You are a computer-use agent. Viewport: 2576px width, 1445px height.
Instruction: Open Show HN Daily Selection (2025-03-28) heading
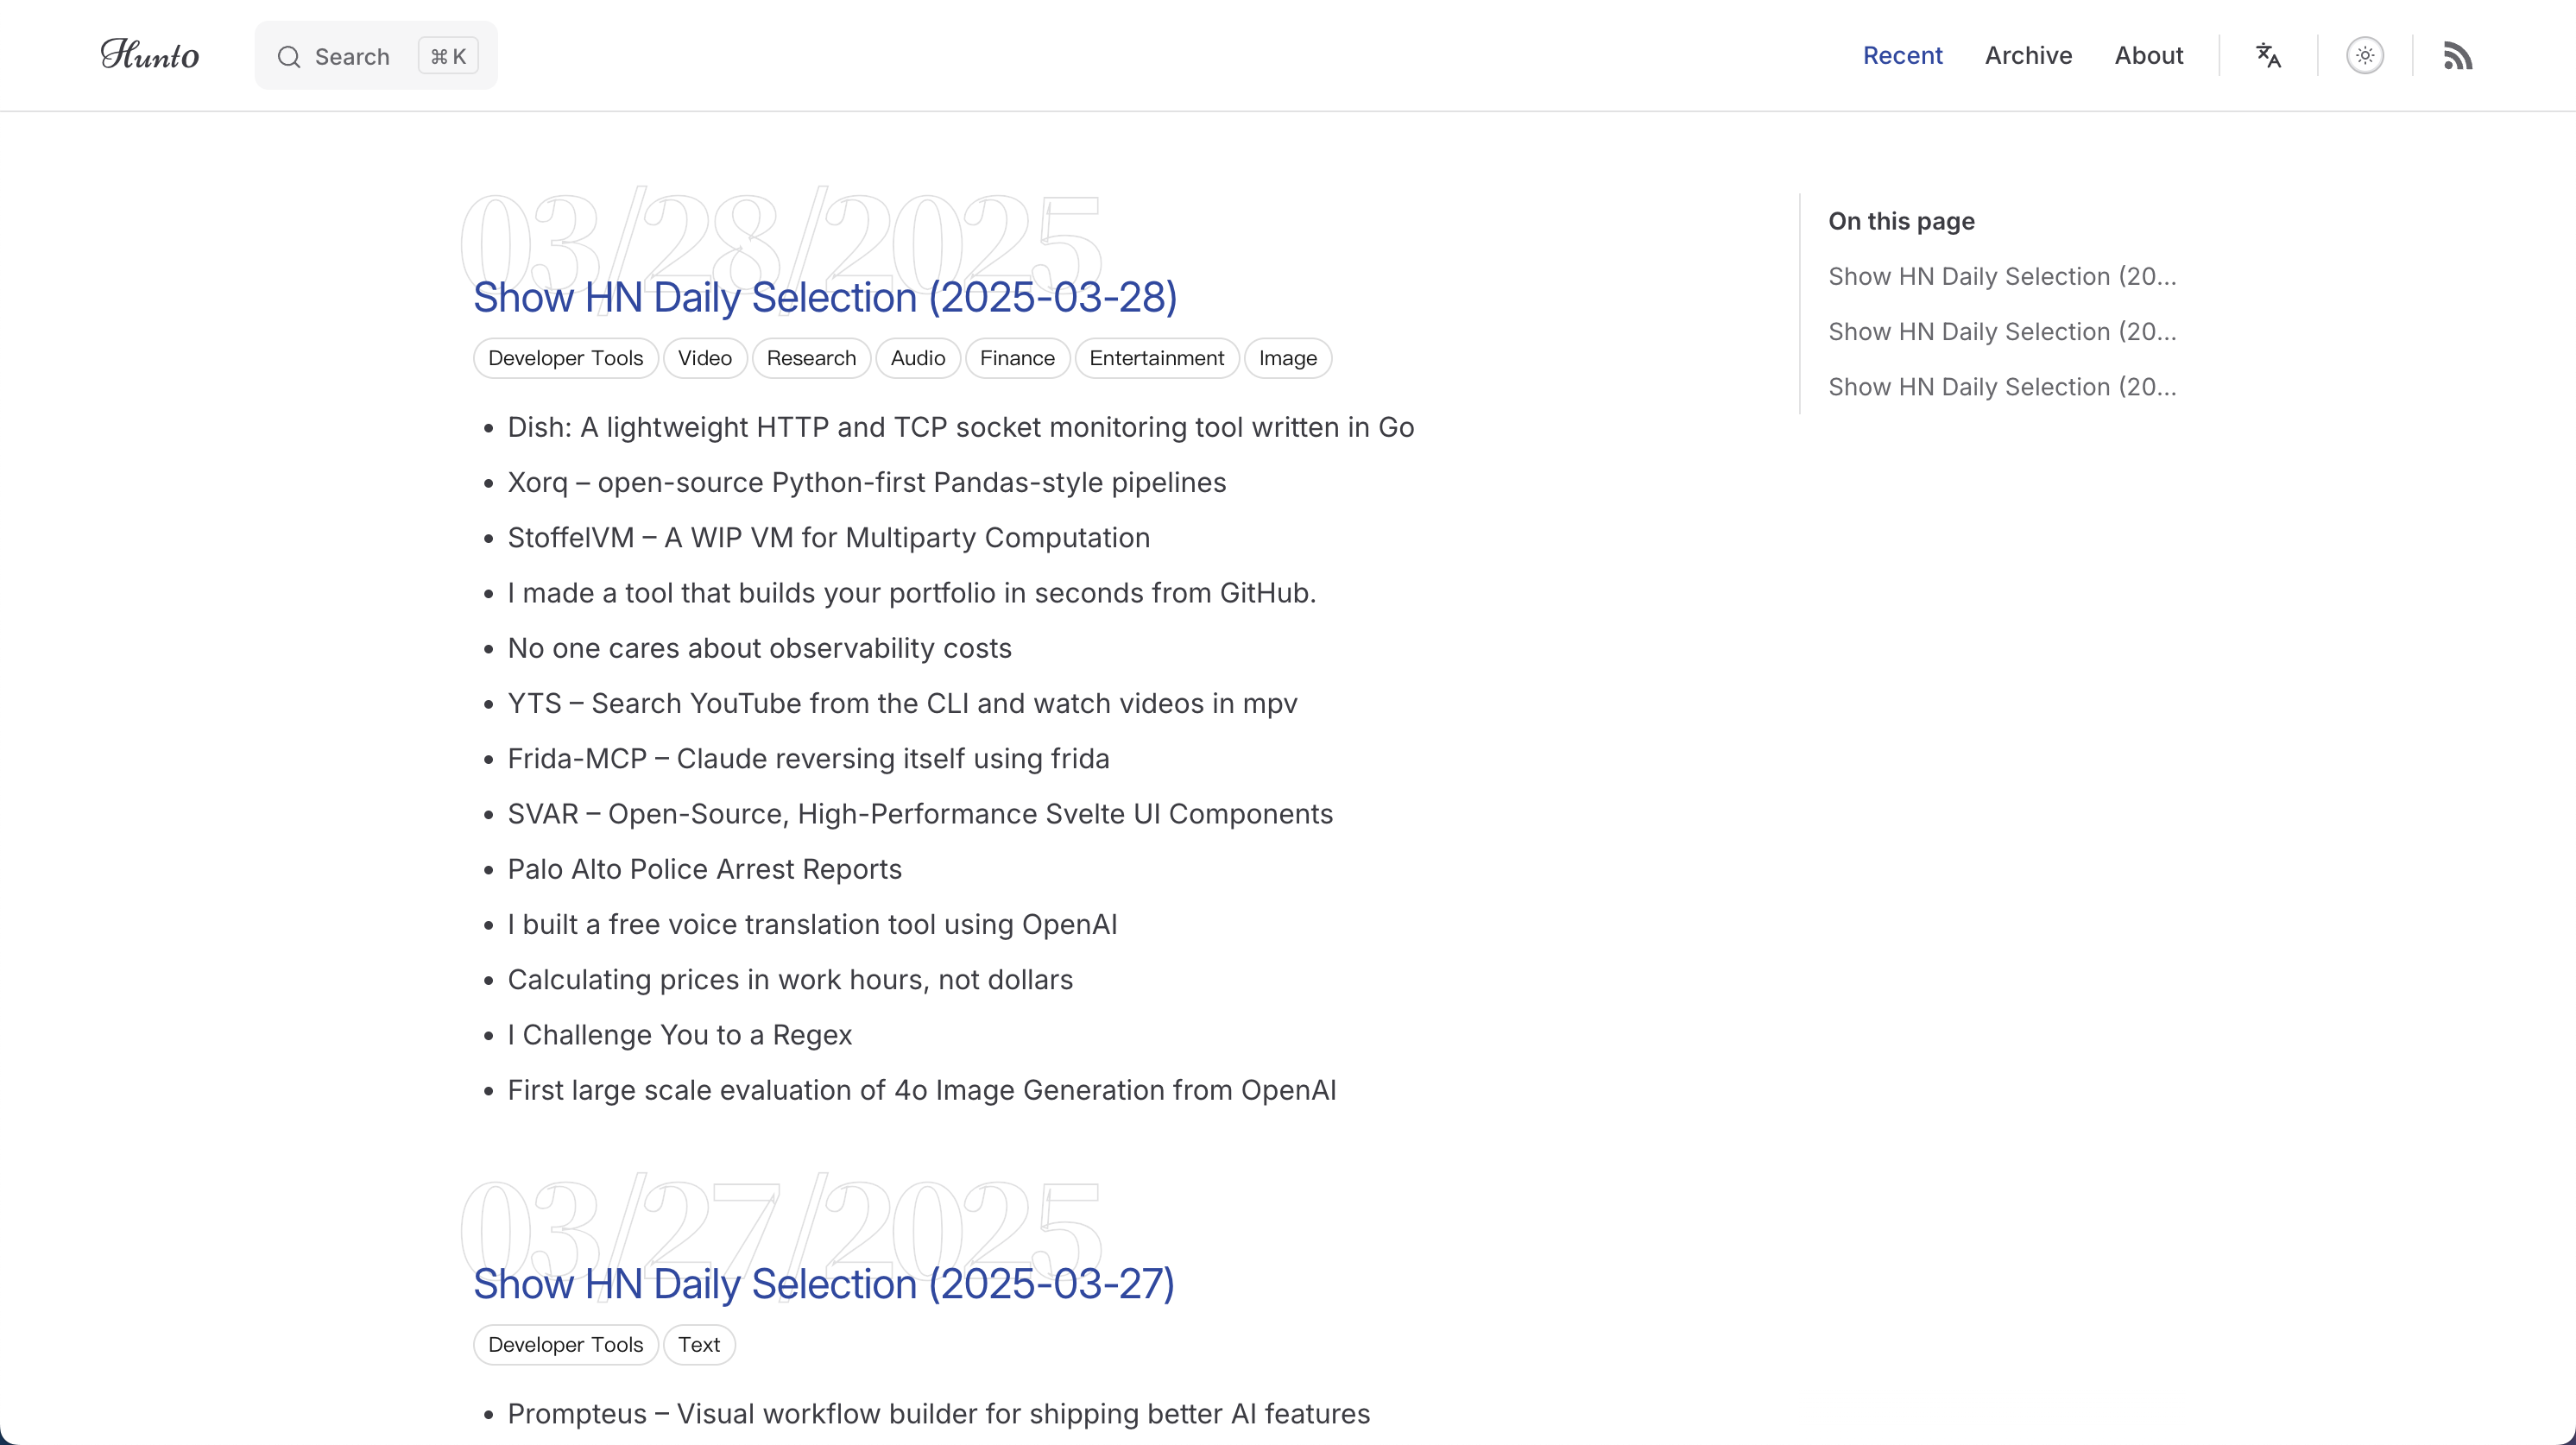[x=825, y=297]
